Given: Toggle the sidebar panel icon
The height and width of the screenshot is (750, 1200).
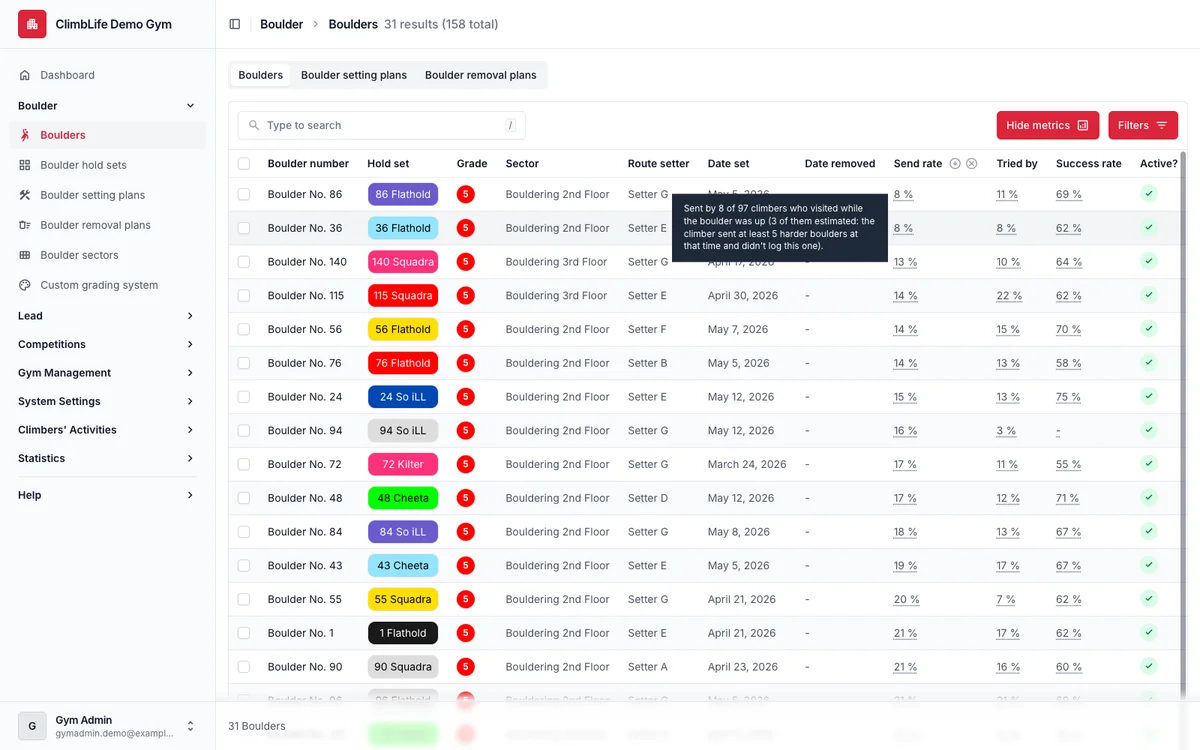Looking at the screenshot, I should [x=235, y=24].
